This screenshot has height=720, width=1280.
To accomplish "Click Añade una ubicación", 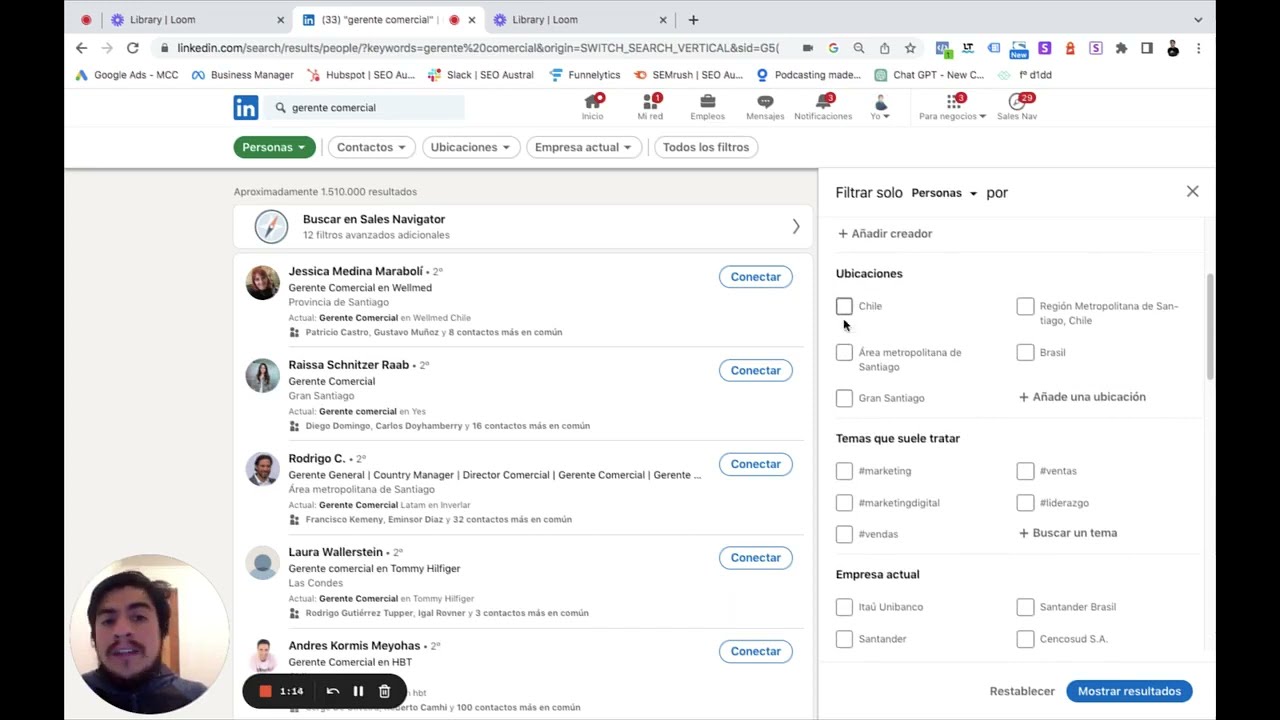I will point(1082,397).
